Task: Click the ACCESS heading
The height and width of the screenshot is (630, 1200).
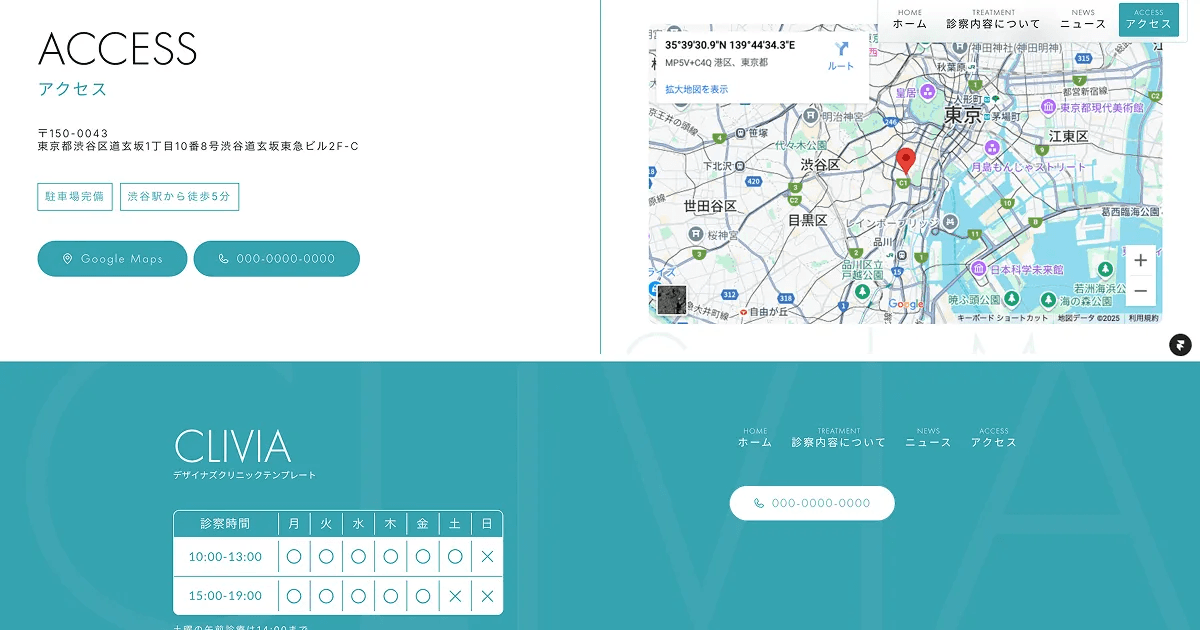Action: [118, 49]
